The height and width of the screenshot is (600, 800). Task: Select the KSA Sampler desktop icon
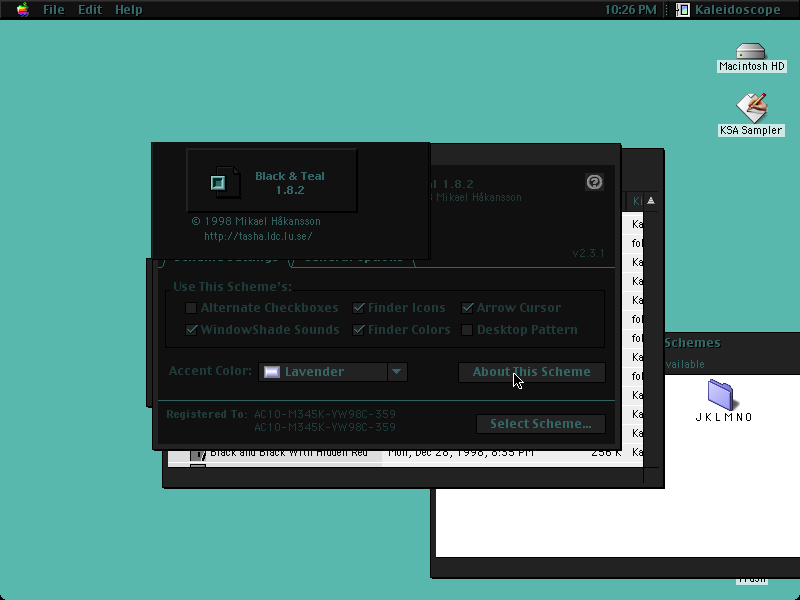tap(751, 115)
